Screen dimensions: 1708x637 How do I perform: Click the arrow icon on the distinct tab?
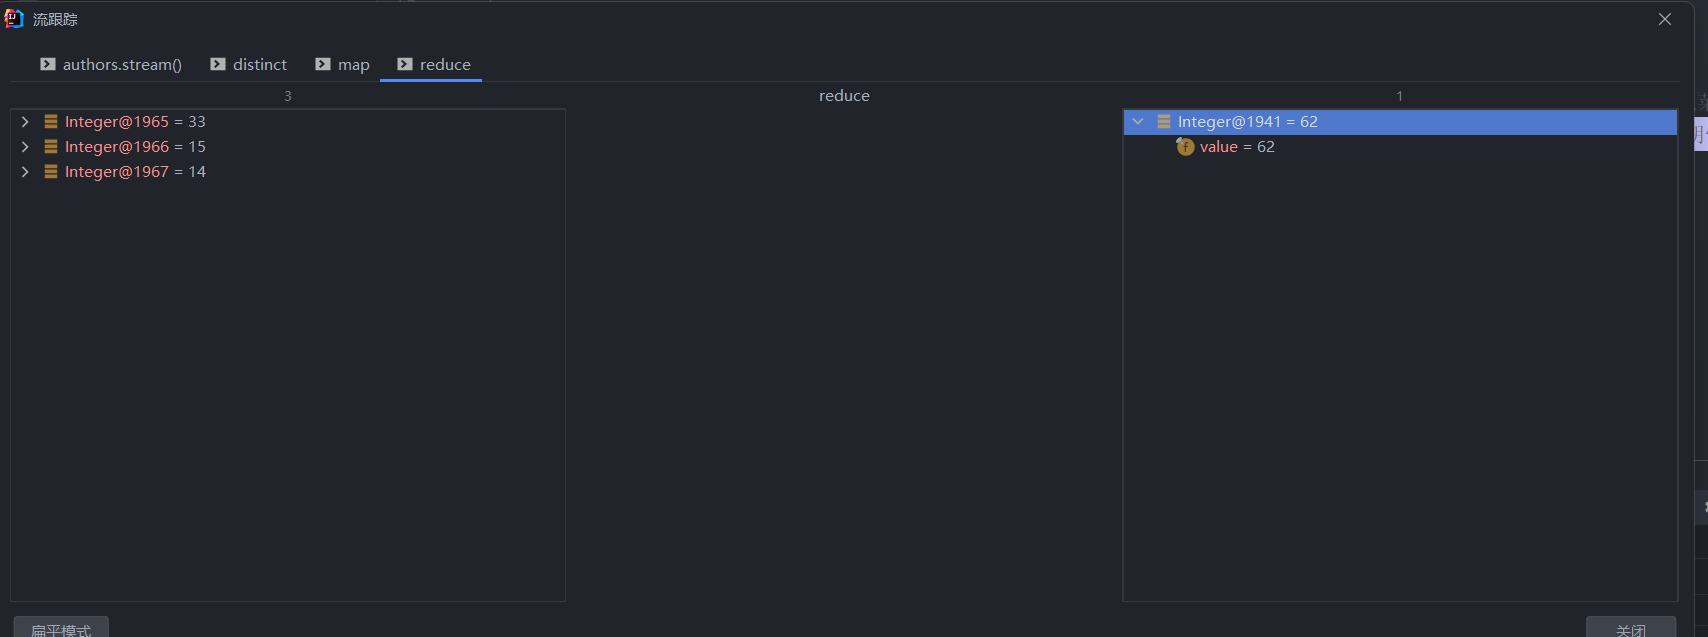[x=218, y=64]
